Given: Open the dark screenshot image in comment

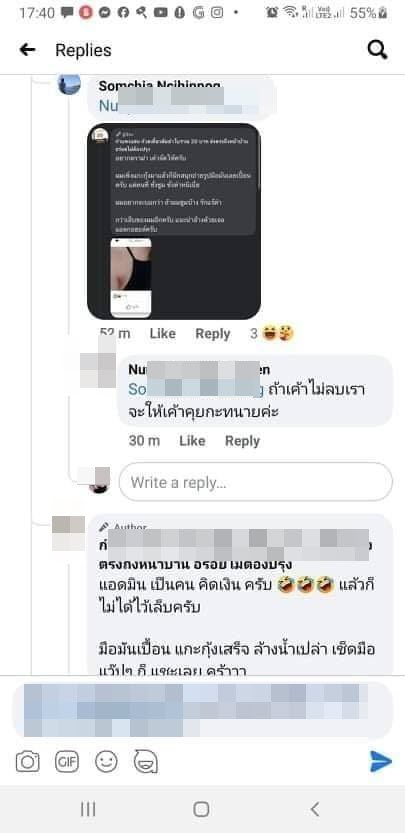Looking at the screenshot, I should point(174,221).
